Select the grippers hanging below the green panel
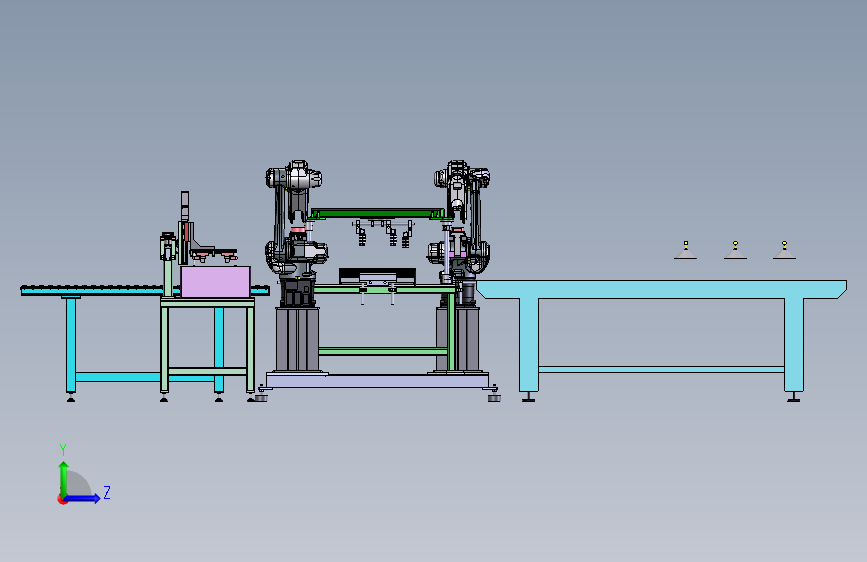Image resolution: width=867 pixels, height=562 pixels. point(383,232)
